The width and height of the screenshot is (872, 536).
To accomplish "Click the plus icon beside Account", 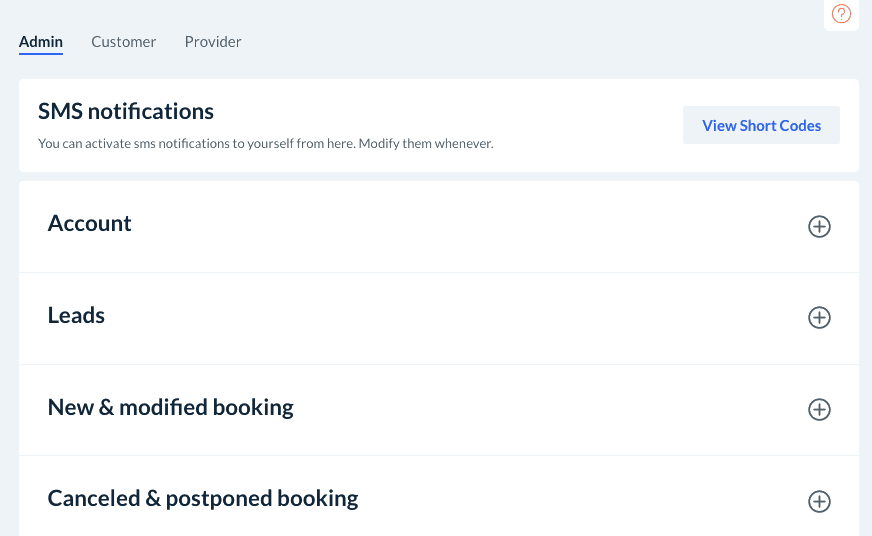I will point(819,227).
